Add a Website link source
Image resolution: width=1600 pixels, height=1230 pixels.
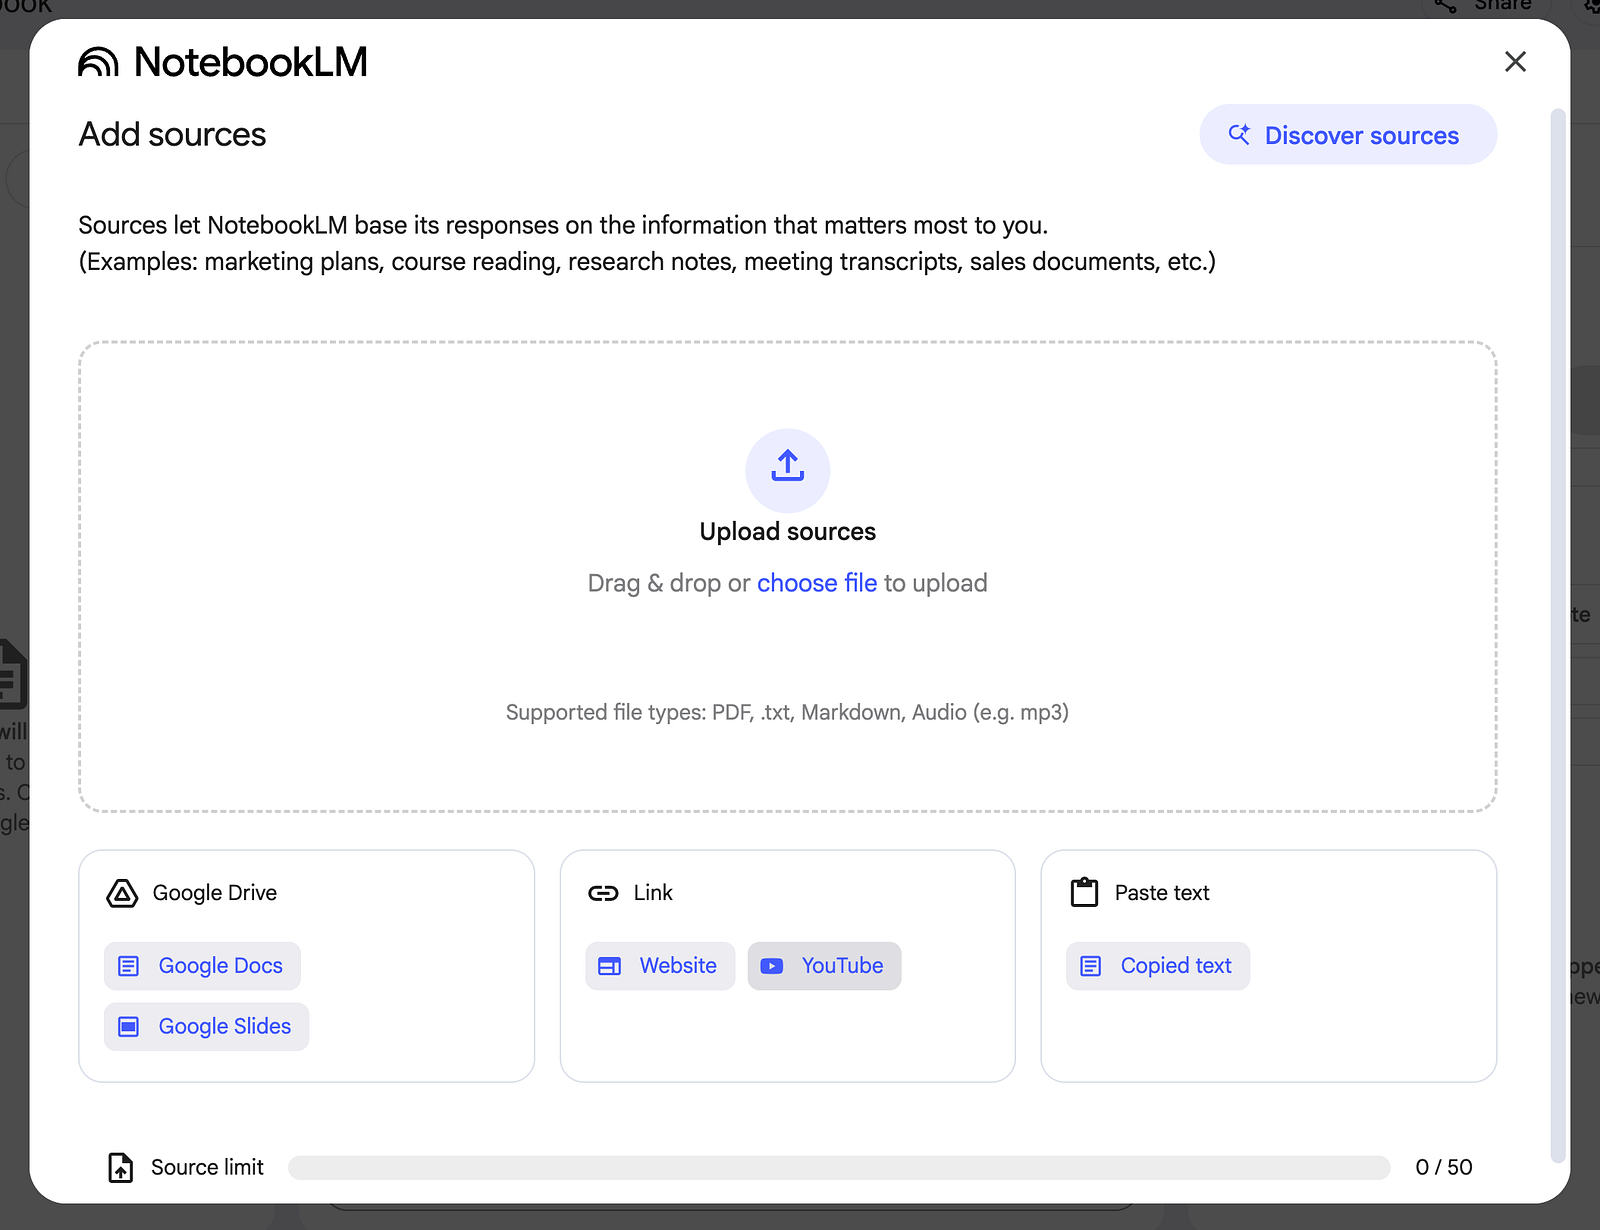click(660, 966)
